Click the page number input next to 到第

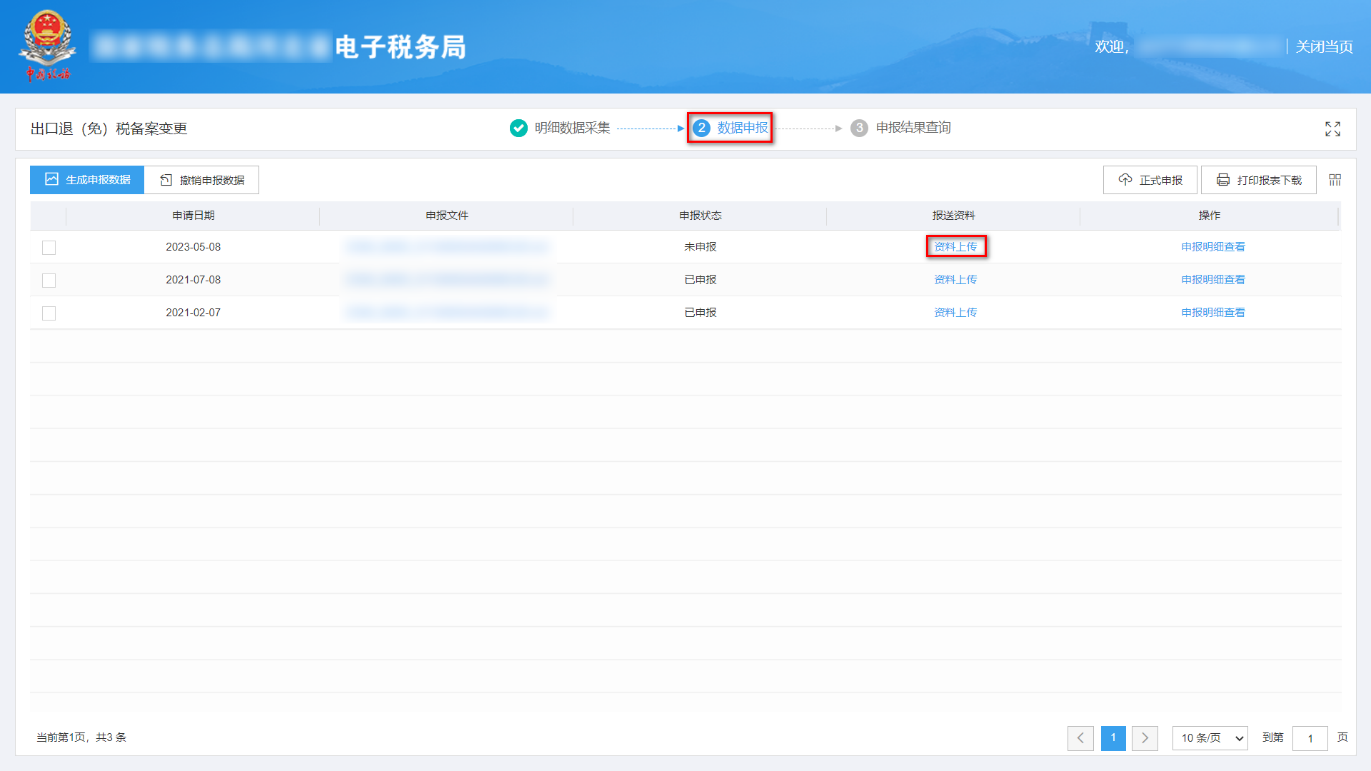pos(1310,738)
